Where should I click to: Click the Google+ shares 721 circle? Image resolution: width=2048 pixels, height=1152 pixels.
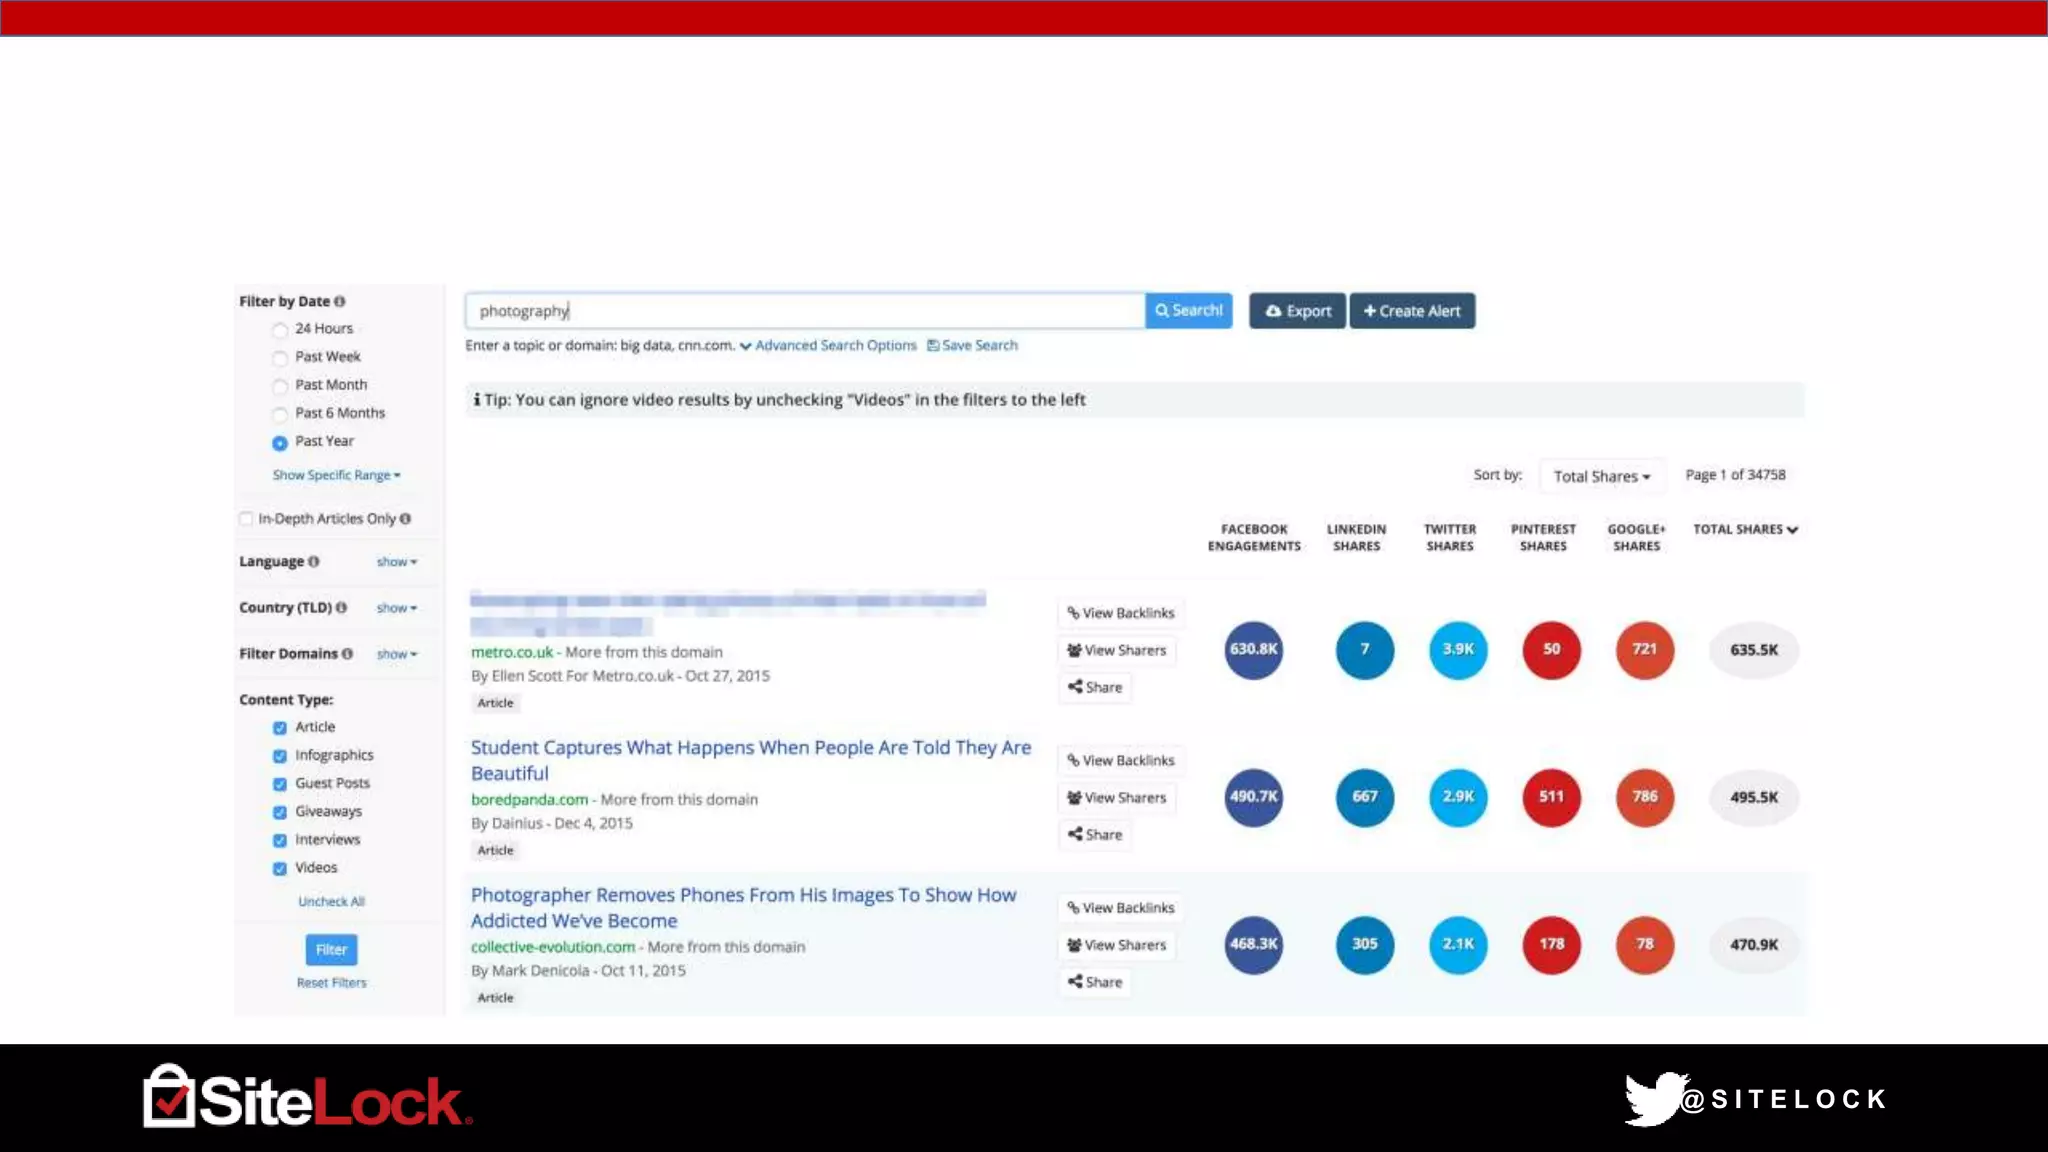point(1644,650)
